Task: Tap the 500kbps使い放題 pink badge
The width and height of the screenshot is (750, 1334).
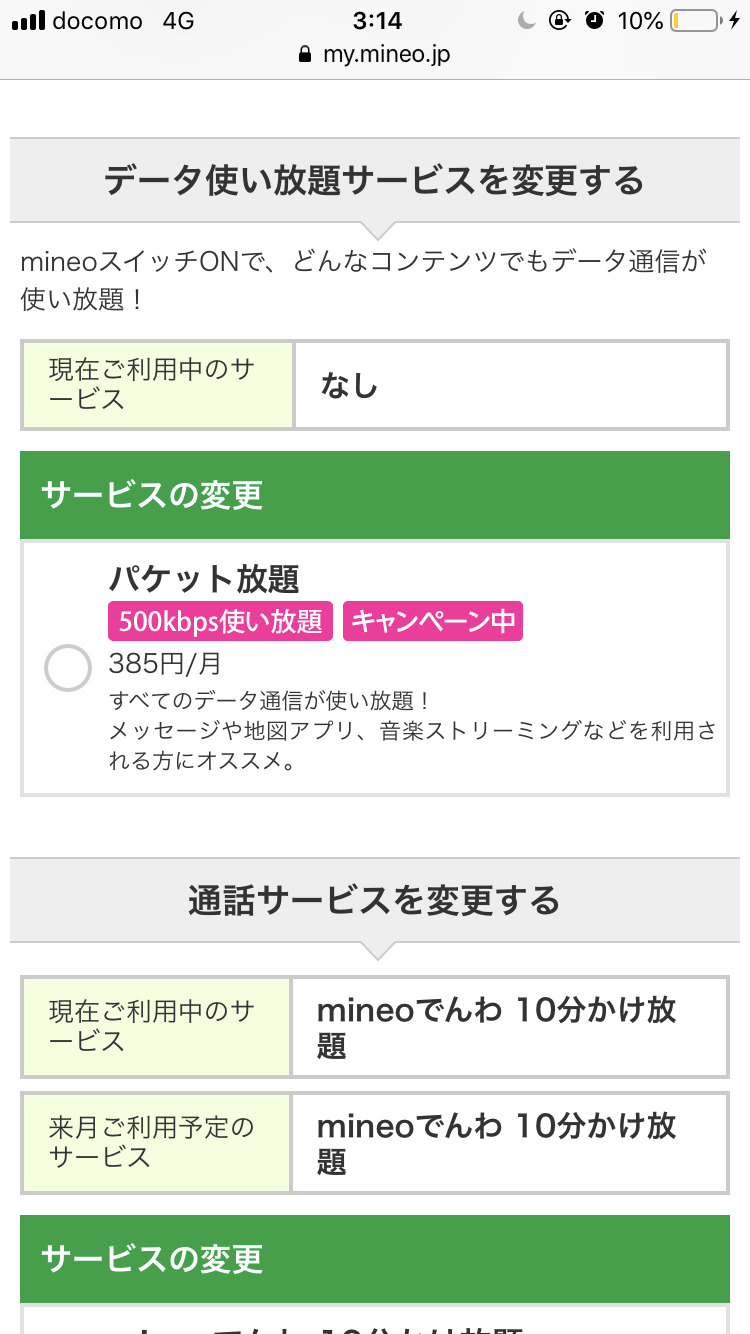Action: 220,621
